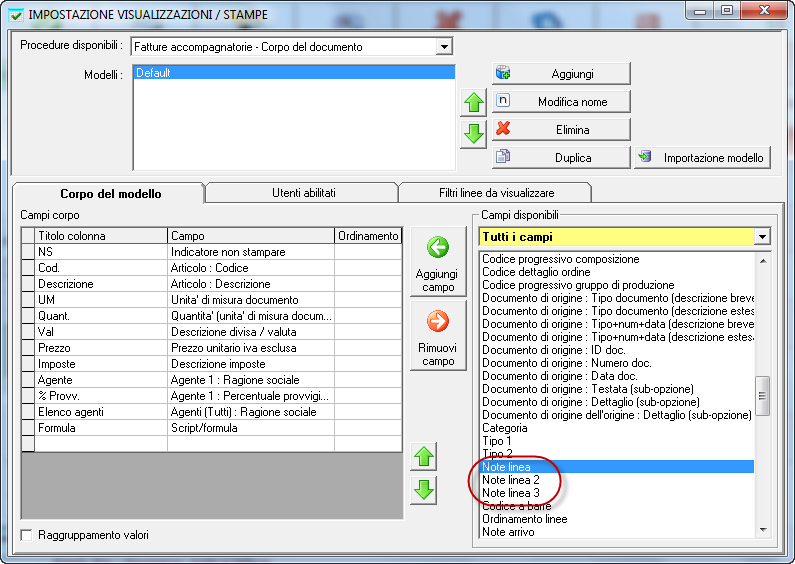Click the Titolo colonna column header
The height and width of the screenshot is (564, 795).
coord(101,236)
